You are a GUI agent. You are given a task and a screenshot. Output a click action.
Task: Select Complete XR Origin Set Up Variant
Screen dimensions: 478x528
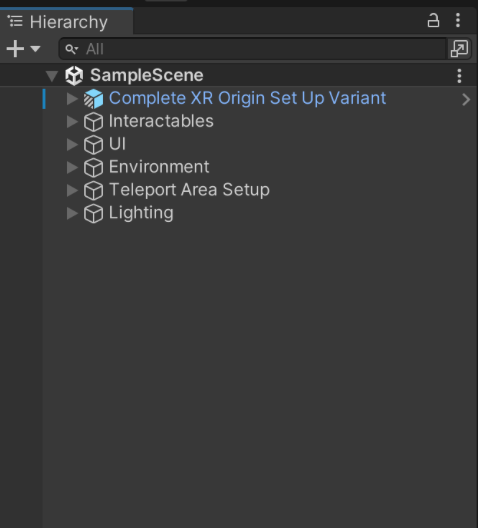tap(247, 98)
